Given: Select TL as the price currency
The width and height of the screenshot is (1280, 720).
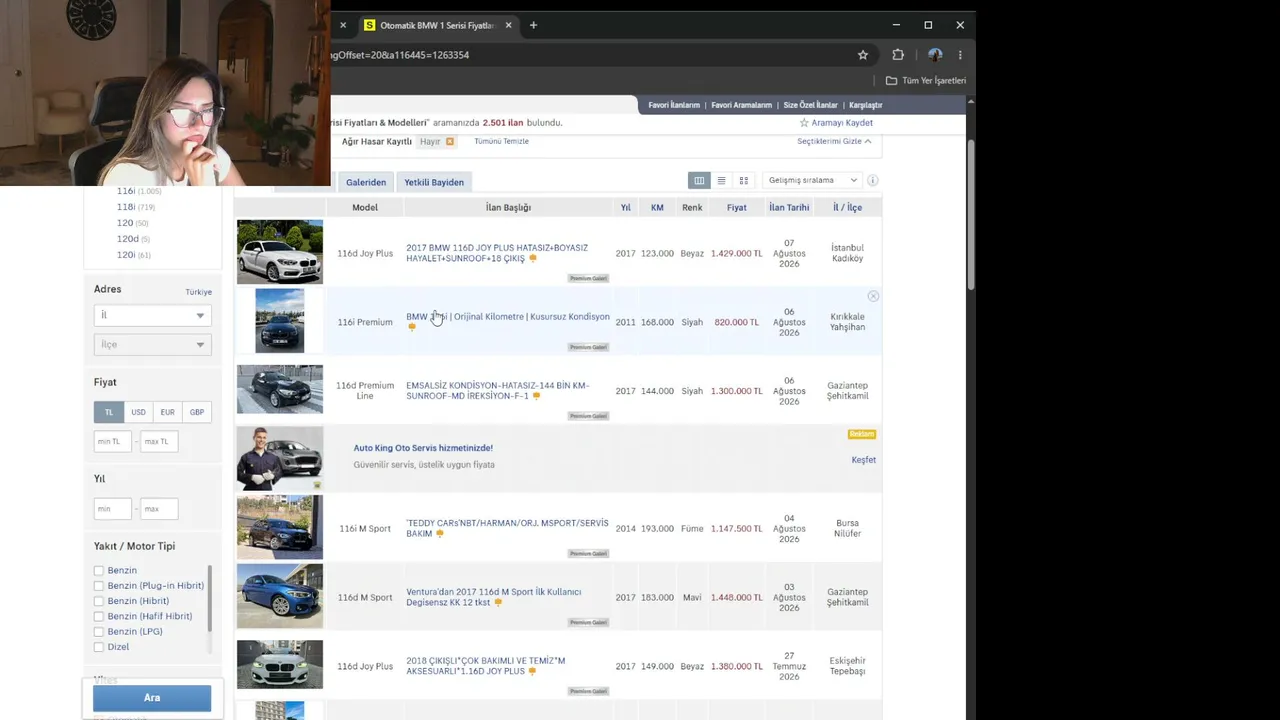Looking at the screenshot, I should (x=109, y=412).
